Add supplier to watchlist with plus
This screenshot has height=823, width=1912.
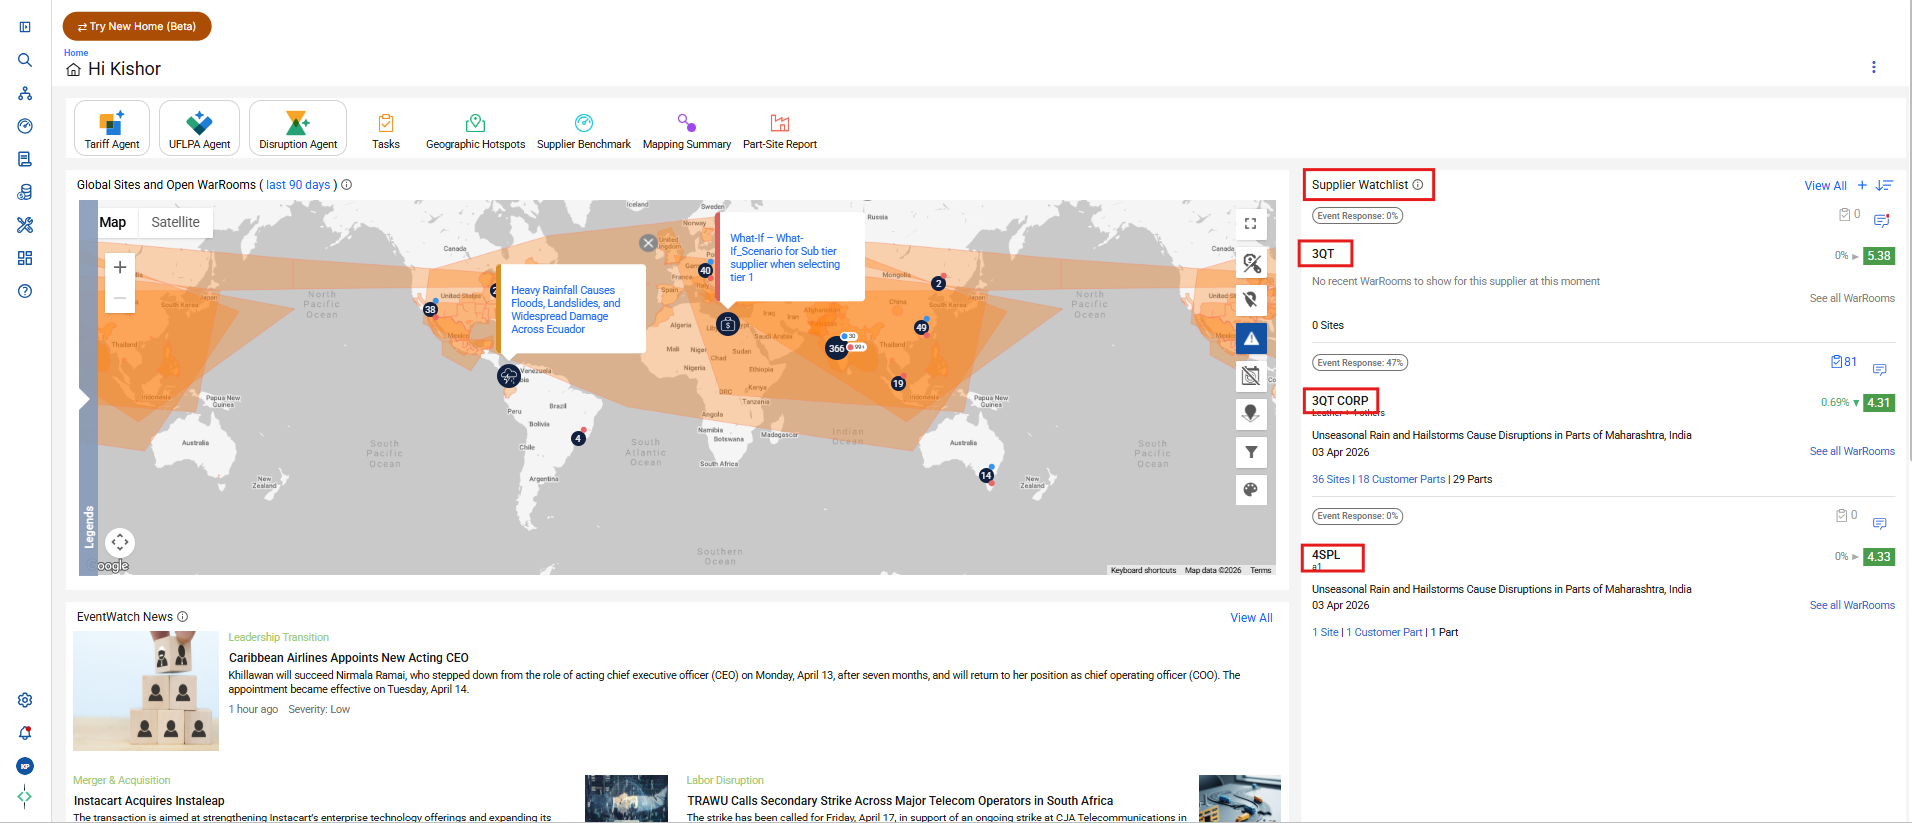(1862, 185)
